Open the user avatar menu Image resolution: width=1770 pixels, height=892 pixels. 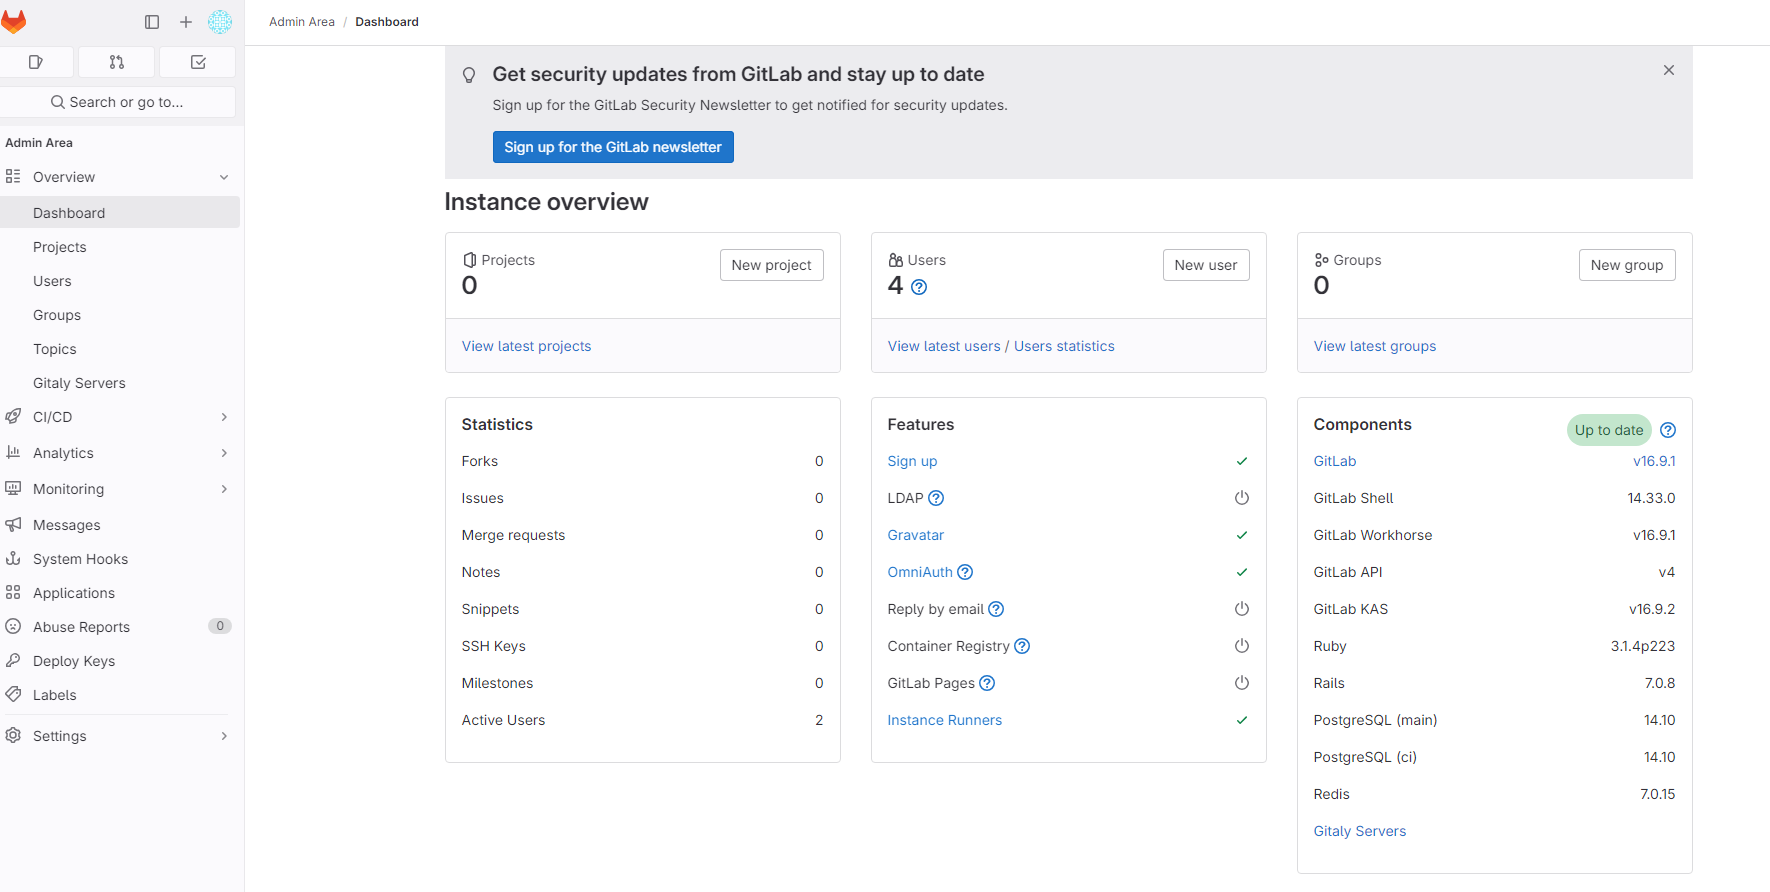click(220, 22)
